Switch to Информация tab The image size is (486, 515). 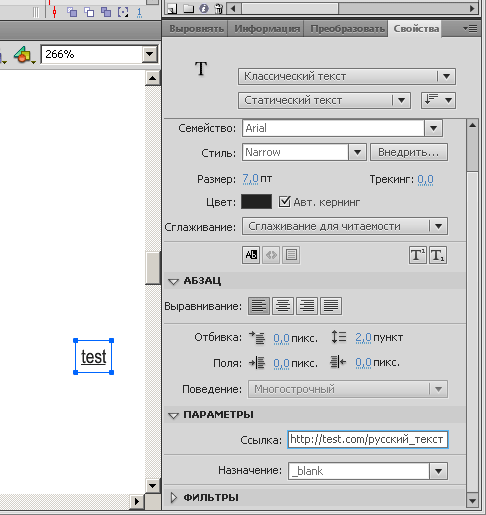click(x=267, y=29)
